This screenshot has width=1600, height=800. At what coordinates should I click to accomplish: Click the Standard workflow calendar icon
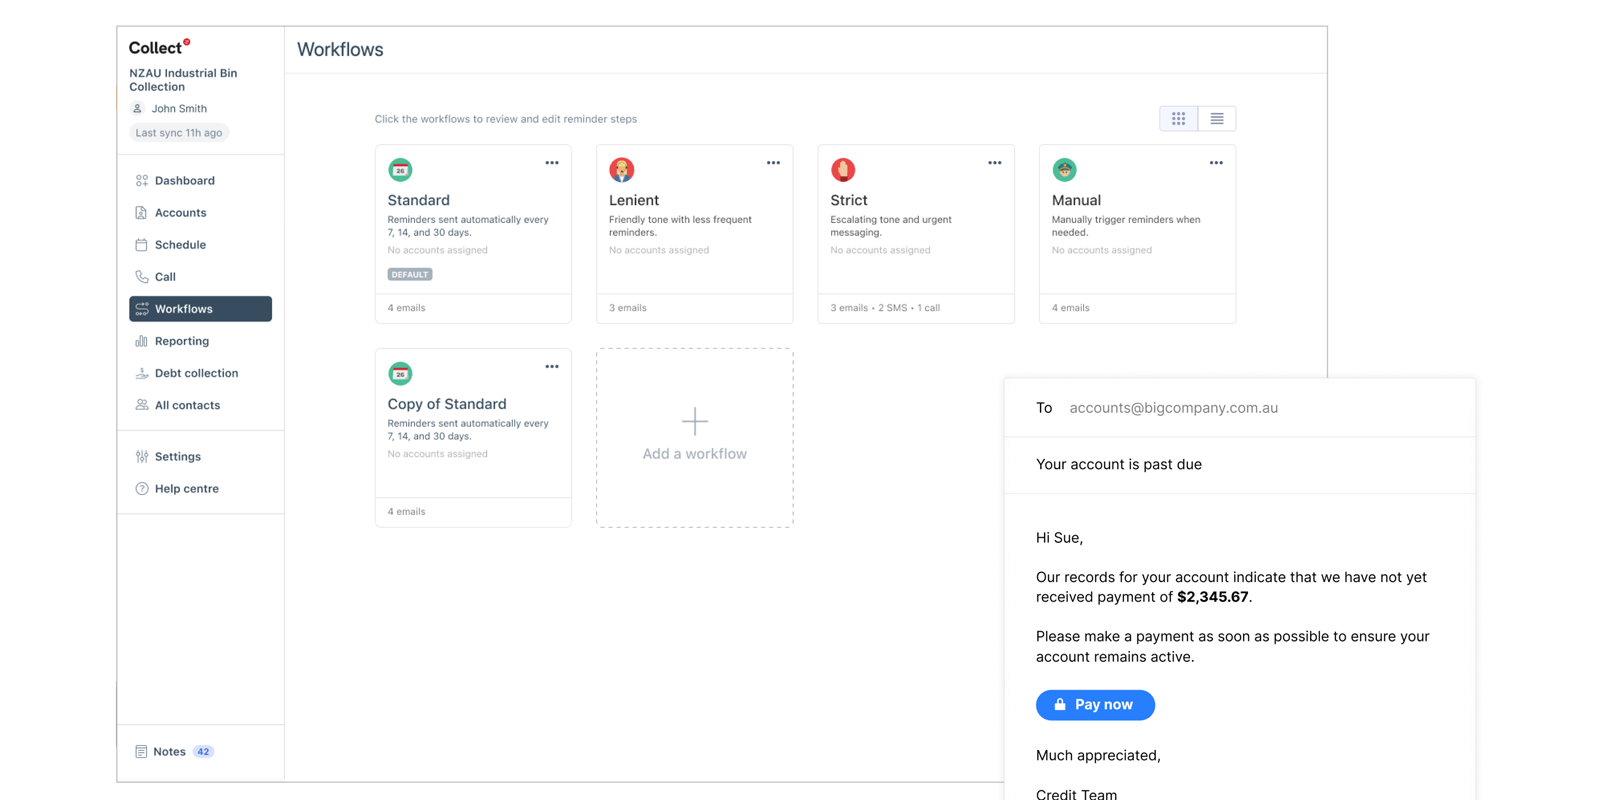[400, 170]
